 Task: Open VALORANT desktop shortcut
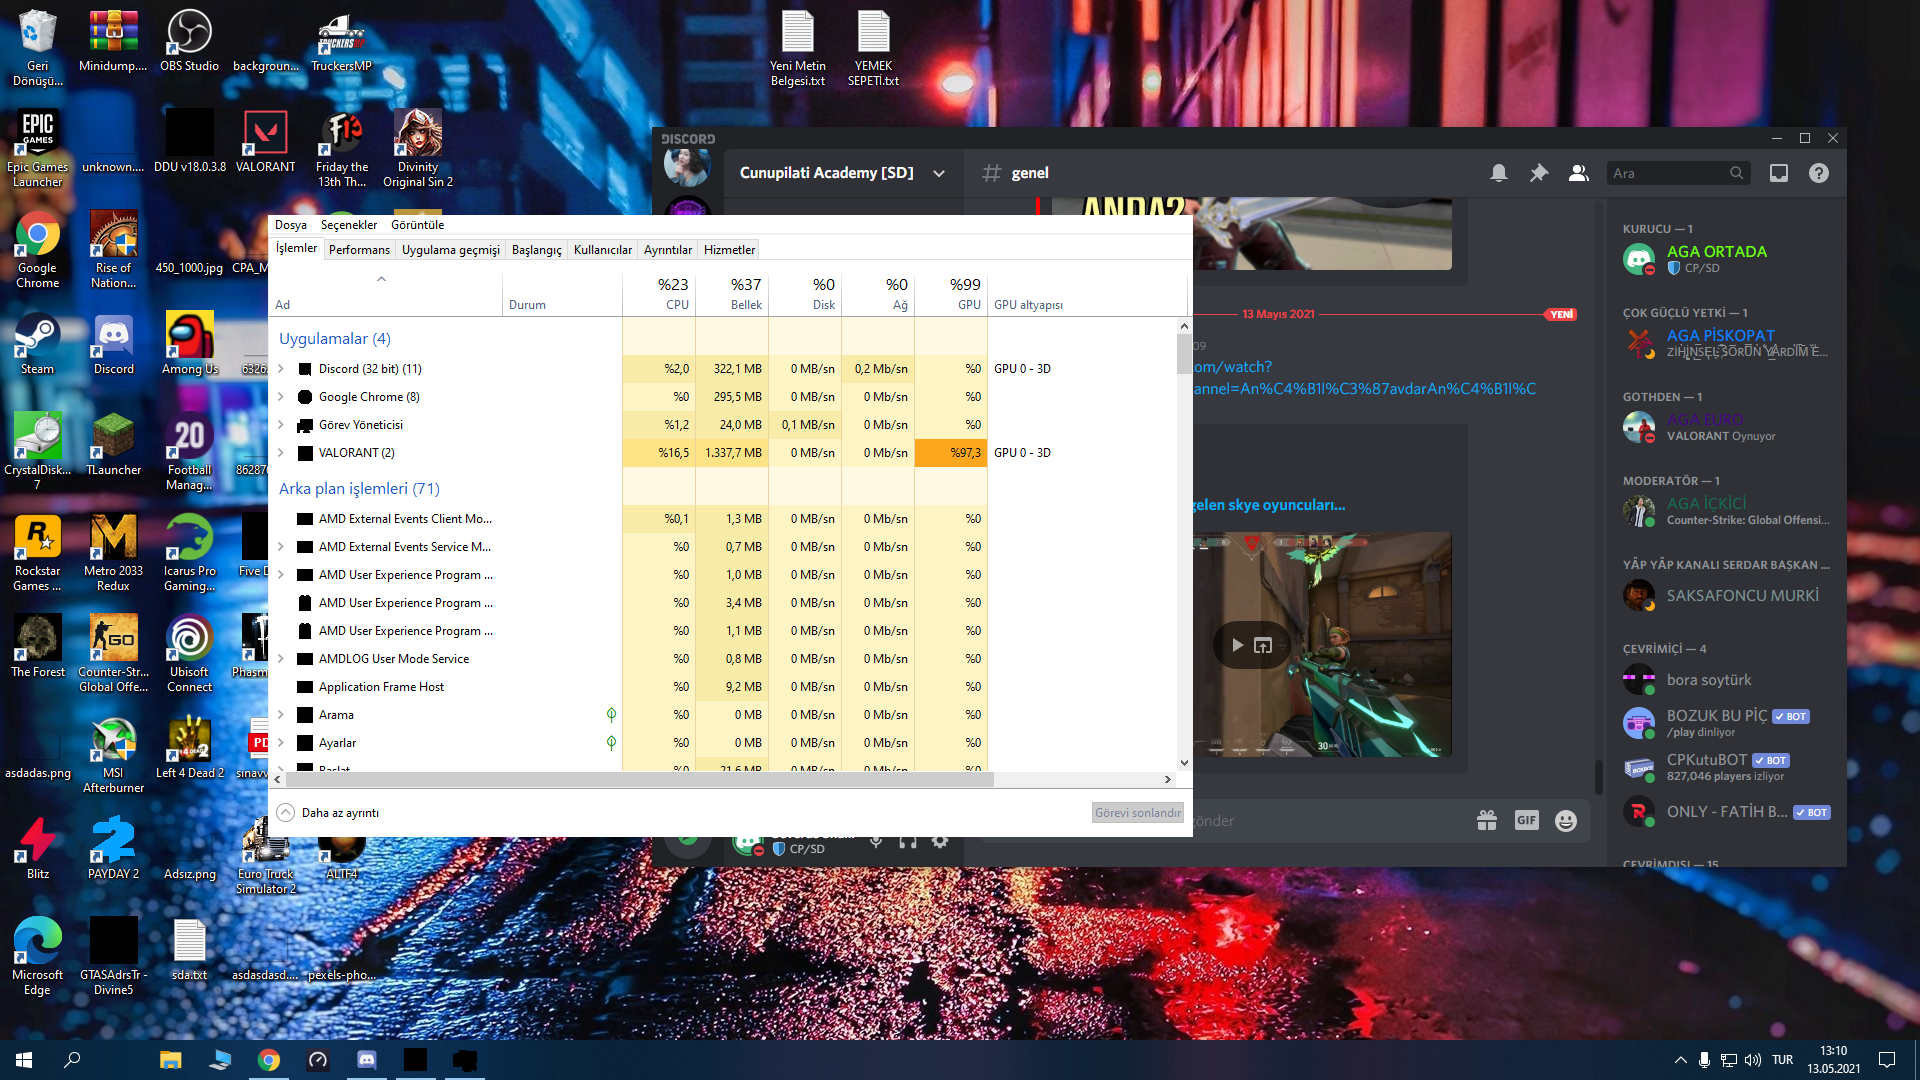[265, 141]
